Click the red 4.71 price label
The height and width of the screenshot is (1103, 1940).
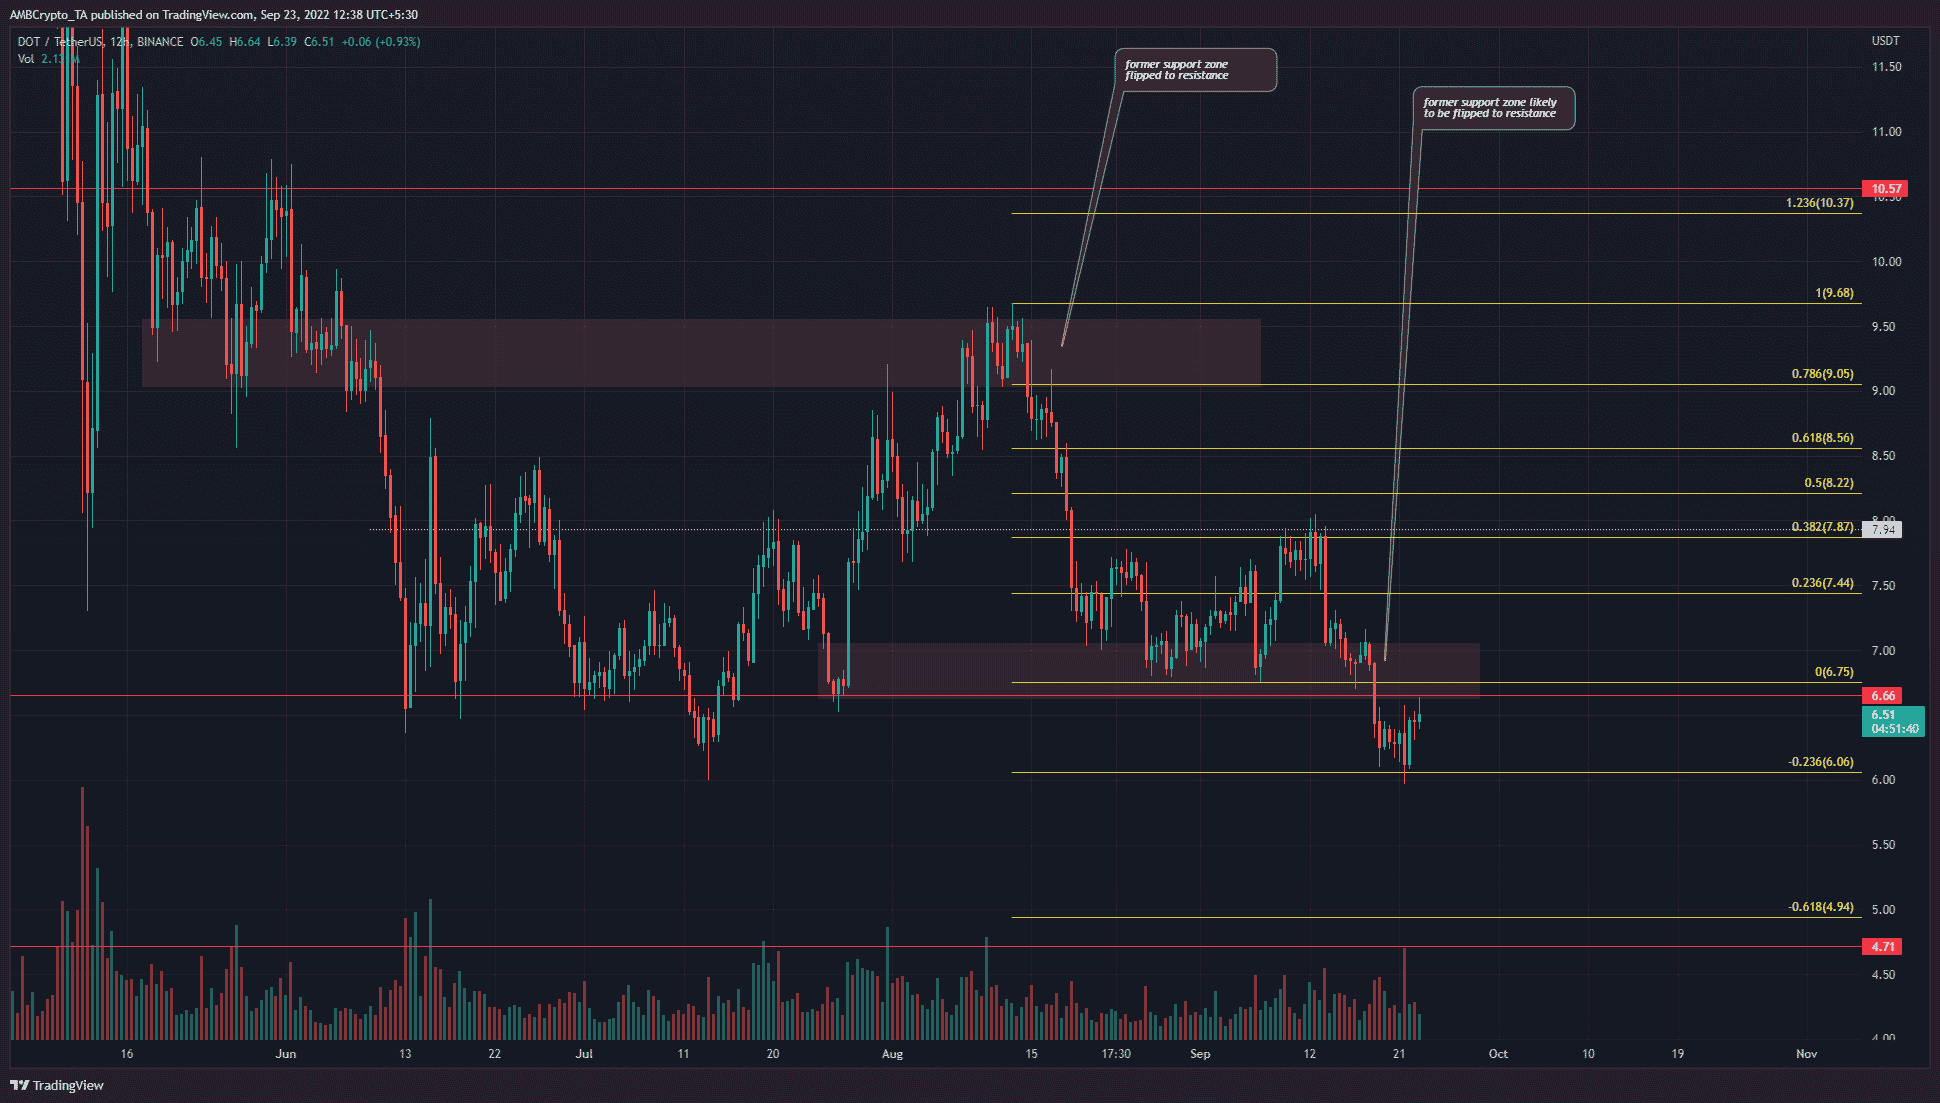point(1883,947)
